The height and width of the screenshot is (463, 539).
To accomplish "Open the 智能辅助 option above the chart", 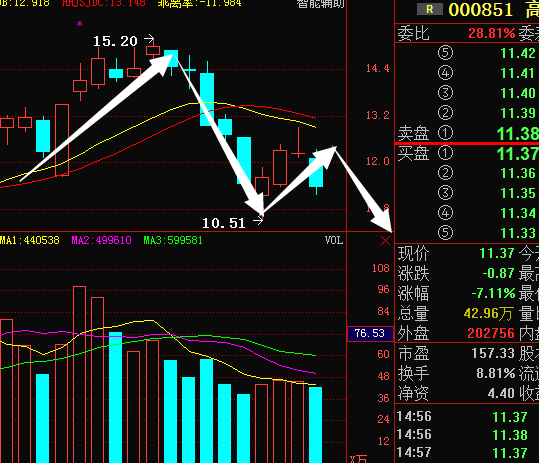I will [x=320, y=4].
